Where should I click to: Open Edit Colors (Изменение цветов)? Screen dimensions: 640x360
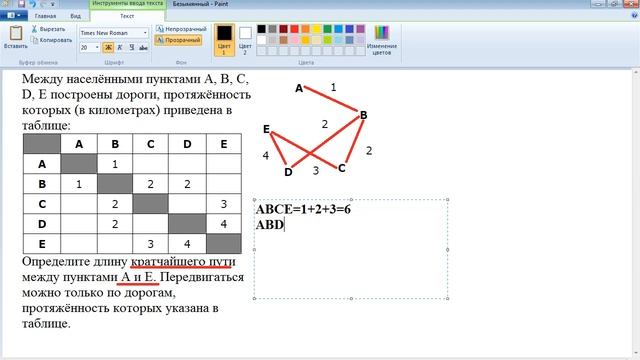click(x=382, y=40)
